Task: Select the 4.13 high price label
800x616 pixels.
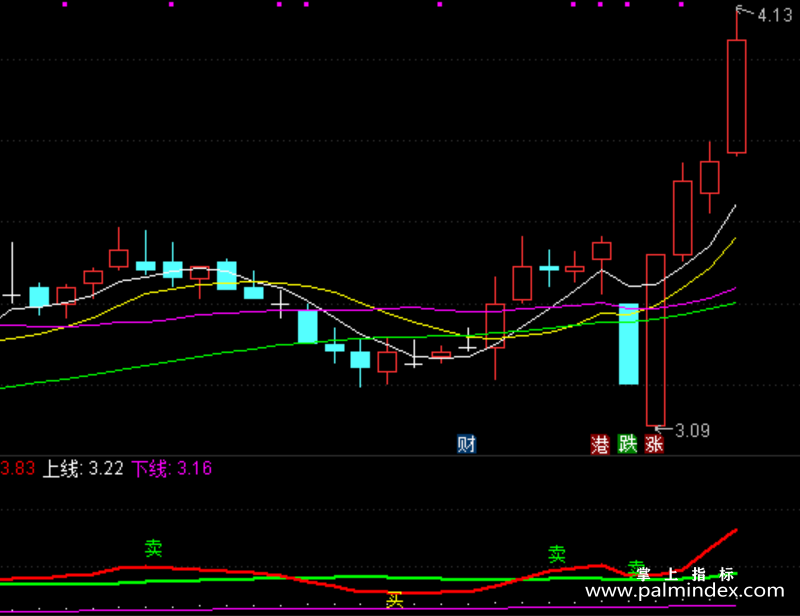Action: pos(774,15)
